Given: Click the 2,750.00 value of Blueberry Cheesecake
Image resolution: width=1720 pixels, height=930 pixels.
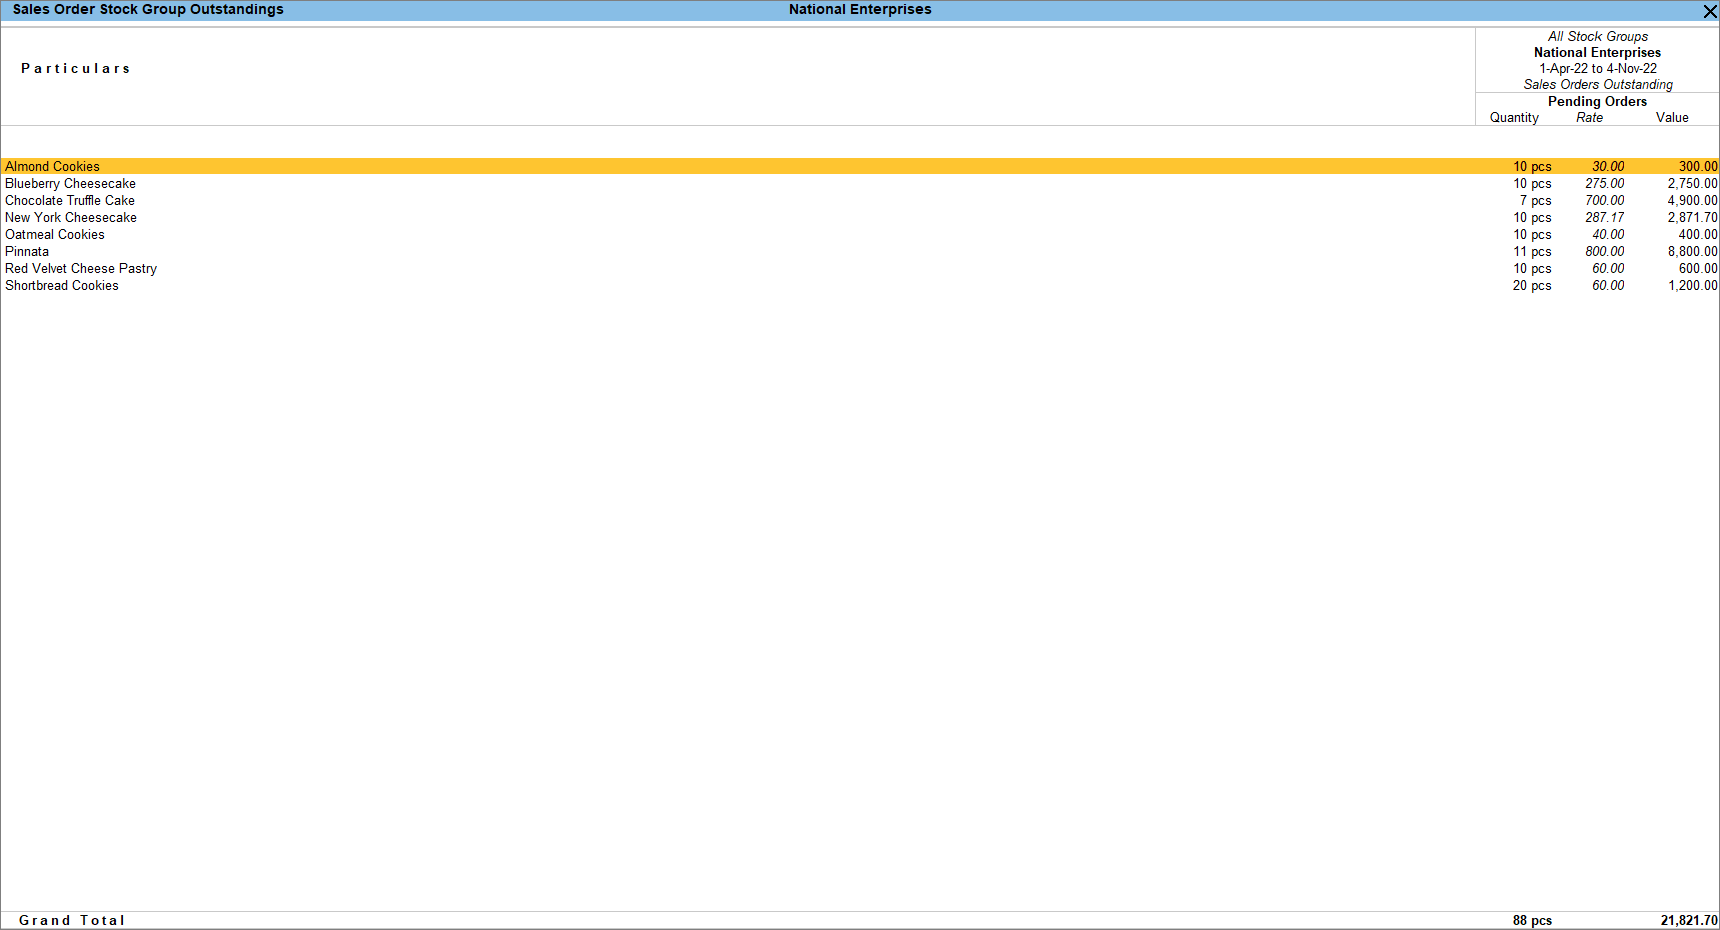Looking at the screenshot, I should (1692, 184).
